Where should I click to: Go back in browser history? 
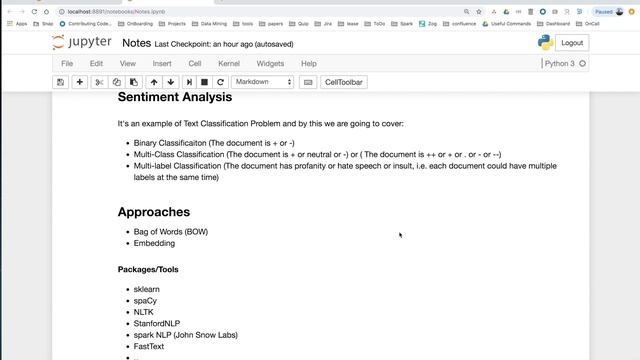(x=10, y=11)
